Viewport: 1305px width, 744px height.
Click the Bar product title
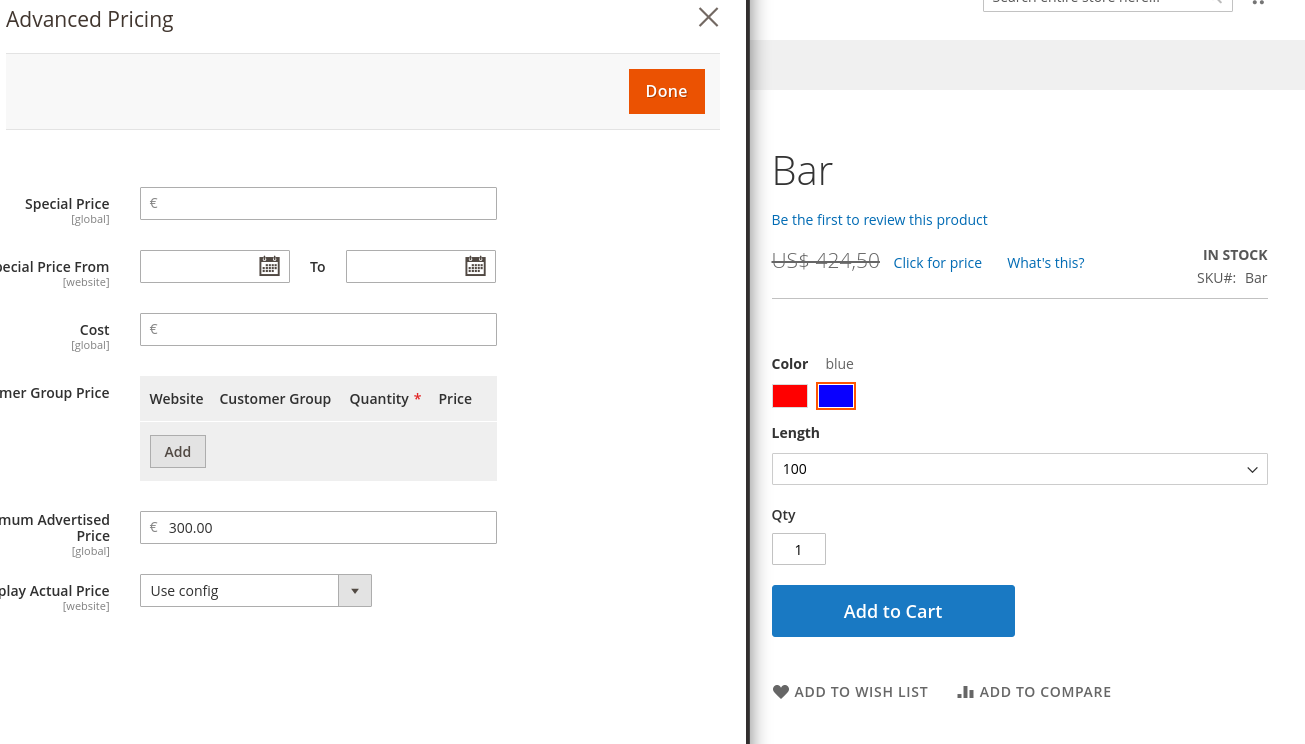[803, 171]
